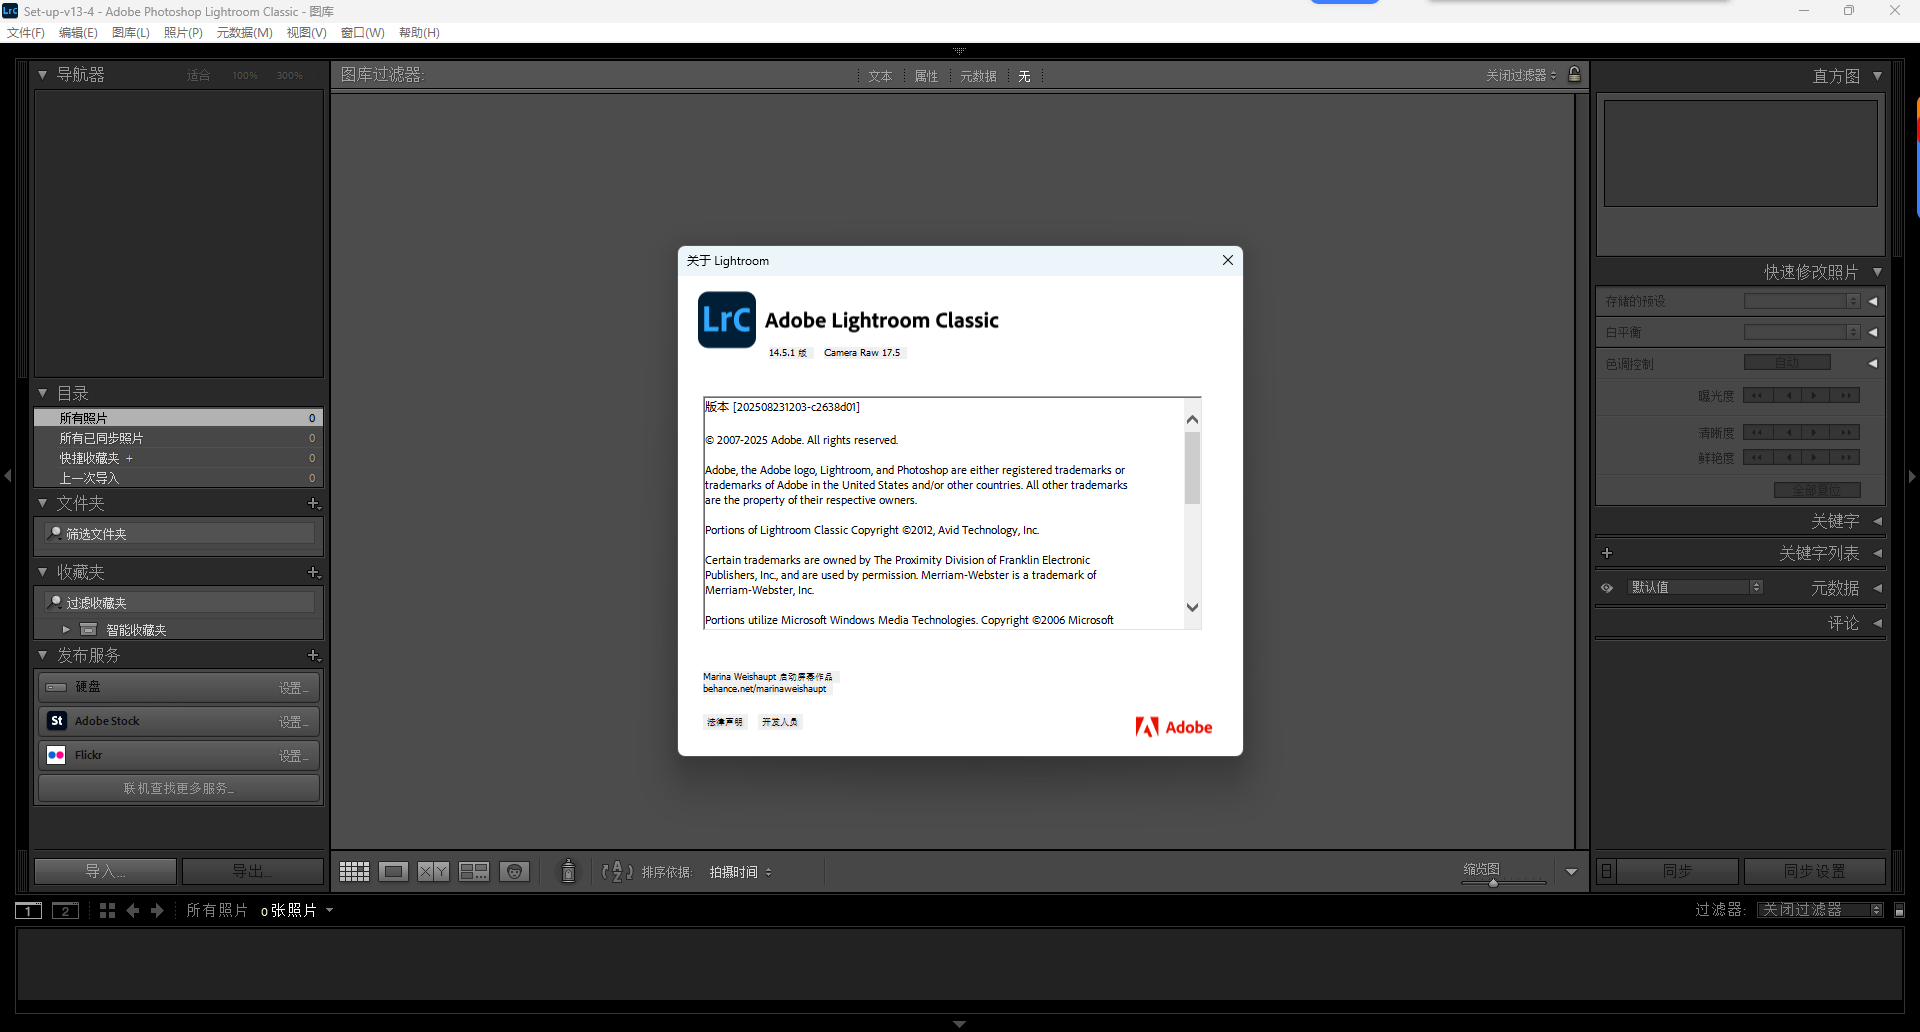Open the 拍摄时间 sort dropdown
The width and height of the screenshot is (1920, 1032).
coord(740,872)
